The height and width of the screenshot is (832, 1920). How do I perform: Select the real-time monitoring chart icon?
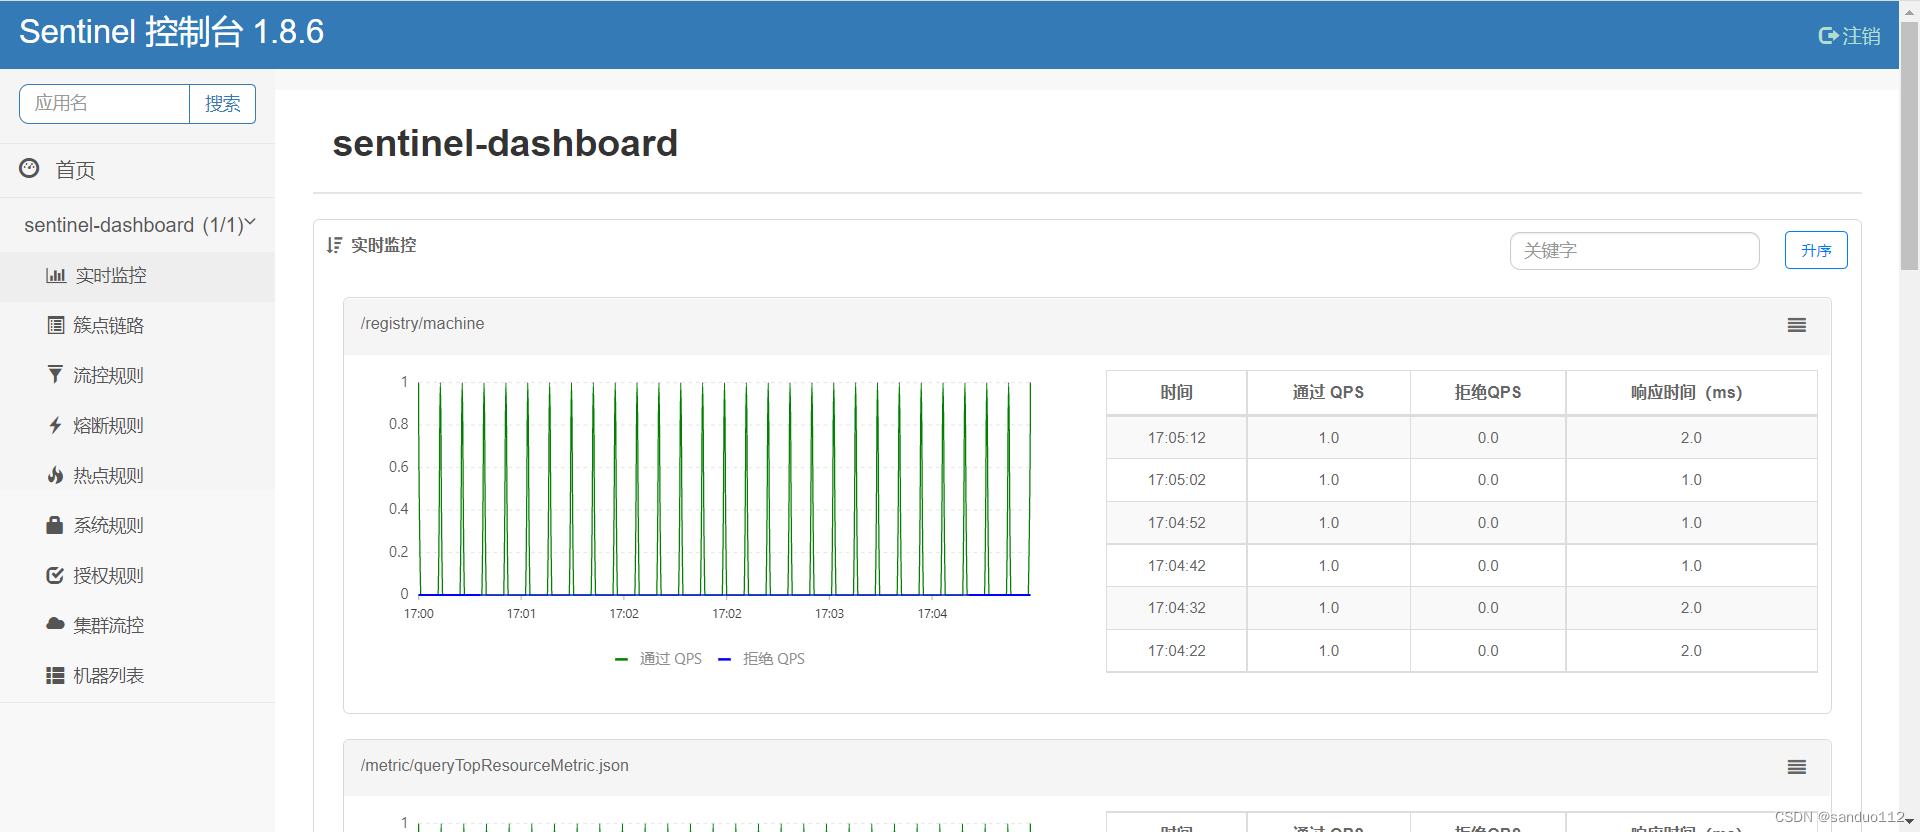[x=56, y=275]
